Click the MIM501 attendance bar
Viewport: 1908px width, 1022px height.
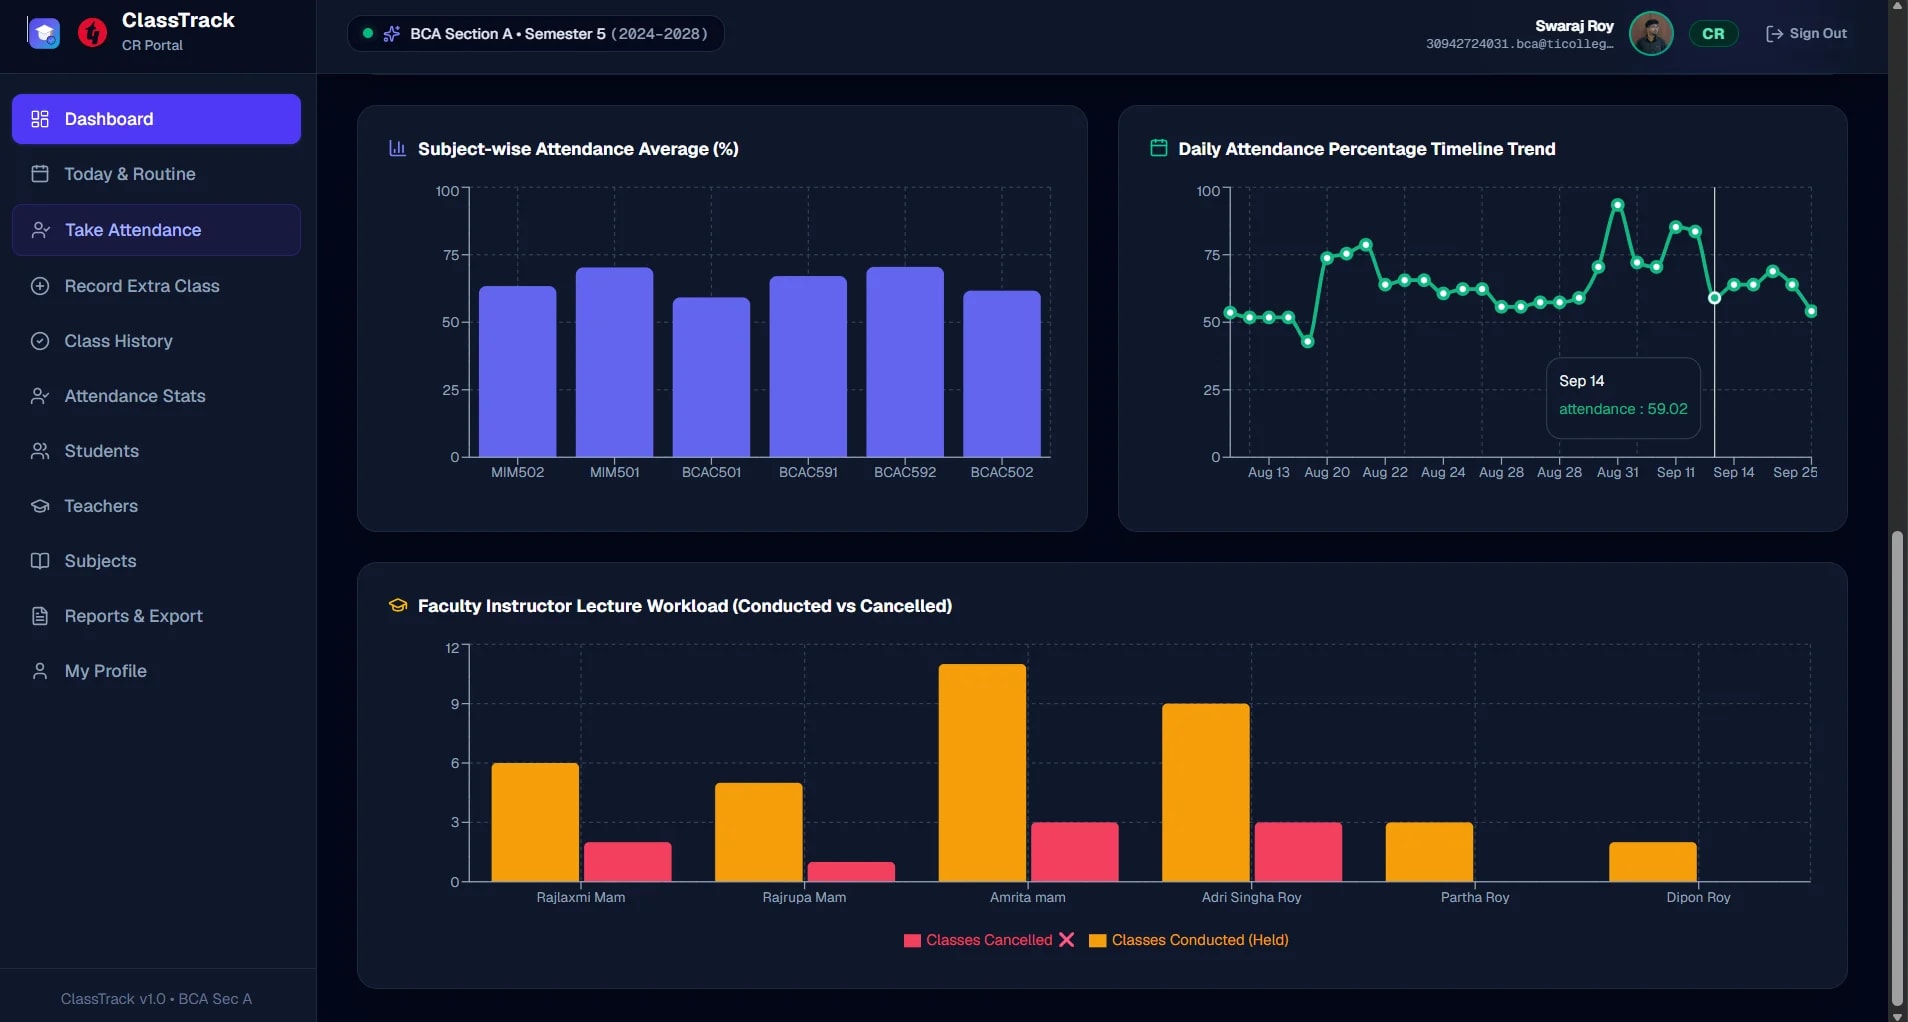coord(614,362)
